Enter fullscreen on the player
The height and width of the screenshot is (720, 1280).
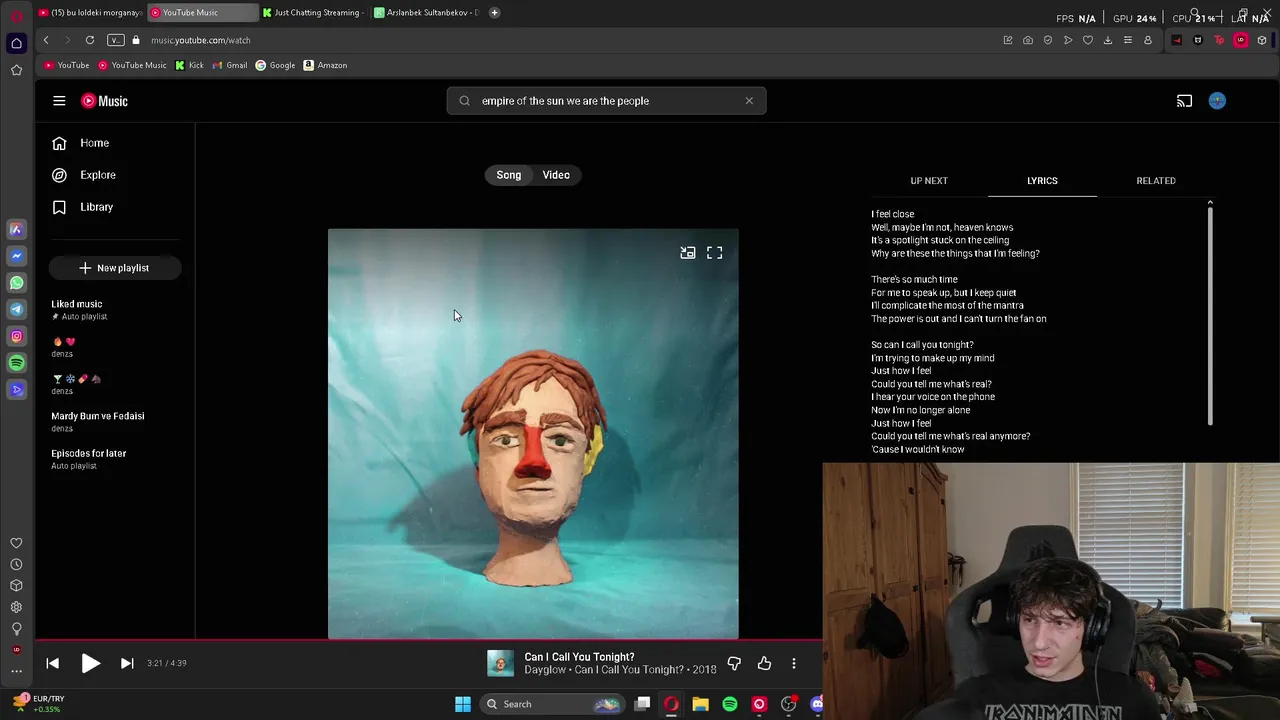click(x=714, y=253)
